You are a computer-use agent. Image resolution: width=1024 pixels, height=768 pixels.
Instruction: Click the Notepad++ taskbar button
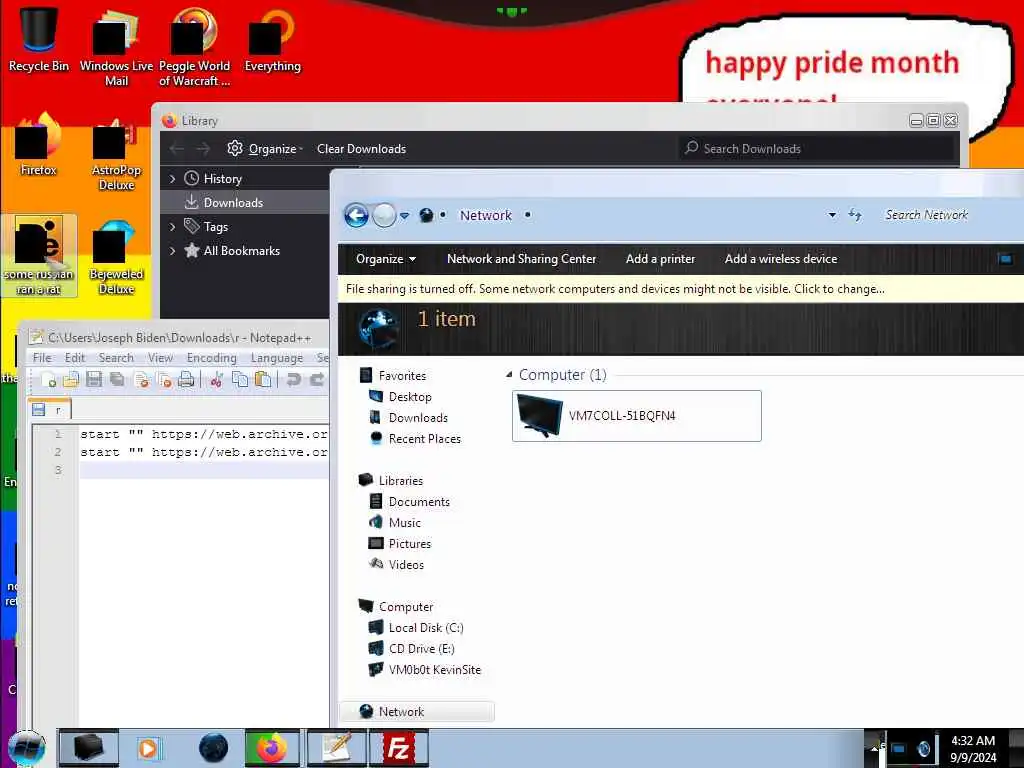pyautogui.click(x=336, y=748)
